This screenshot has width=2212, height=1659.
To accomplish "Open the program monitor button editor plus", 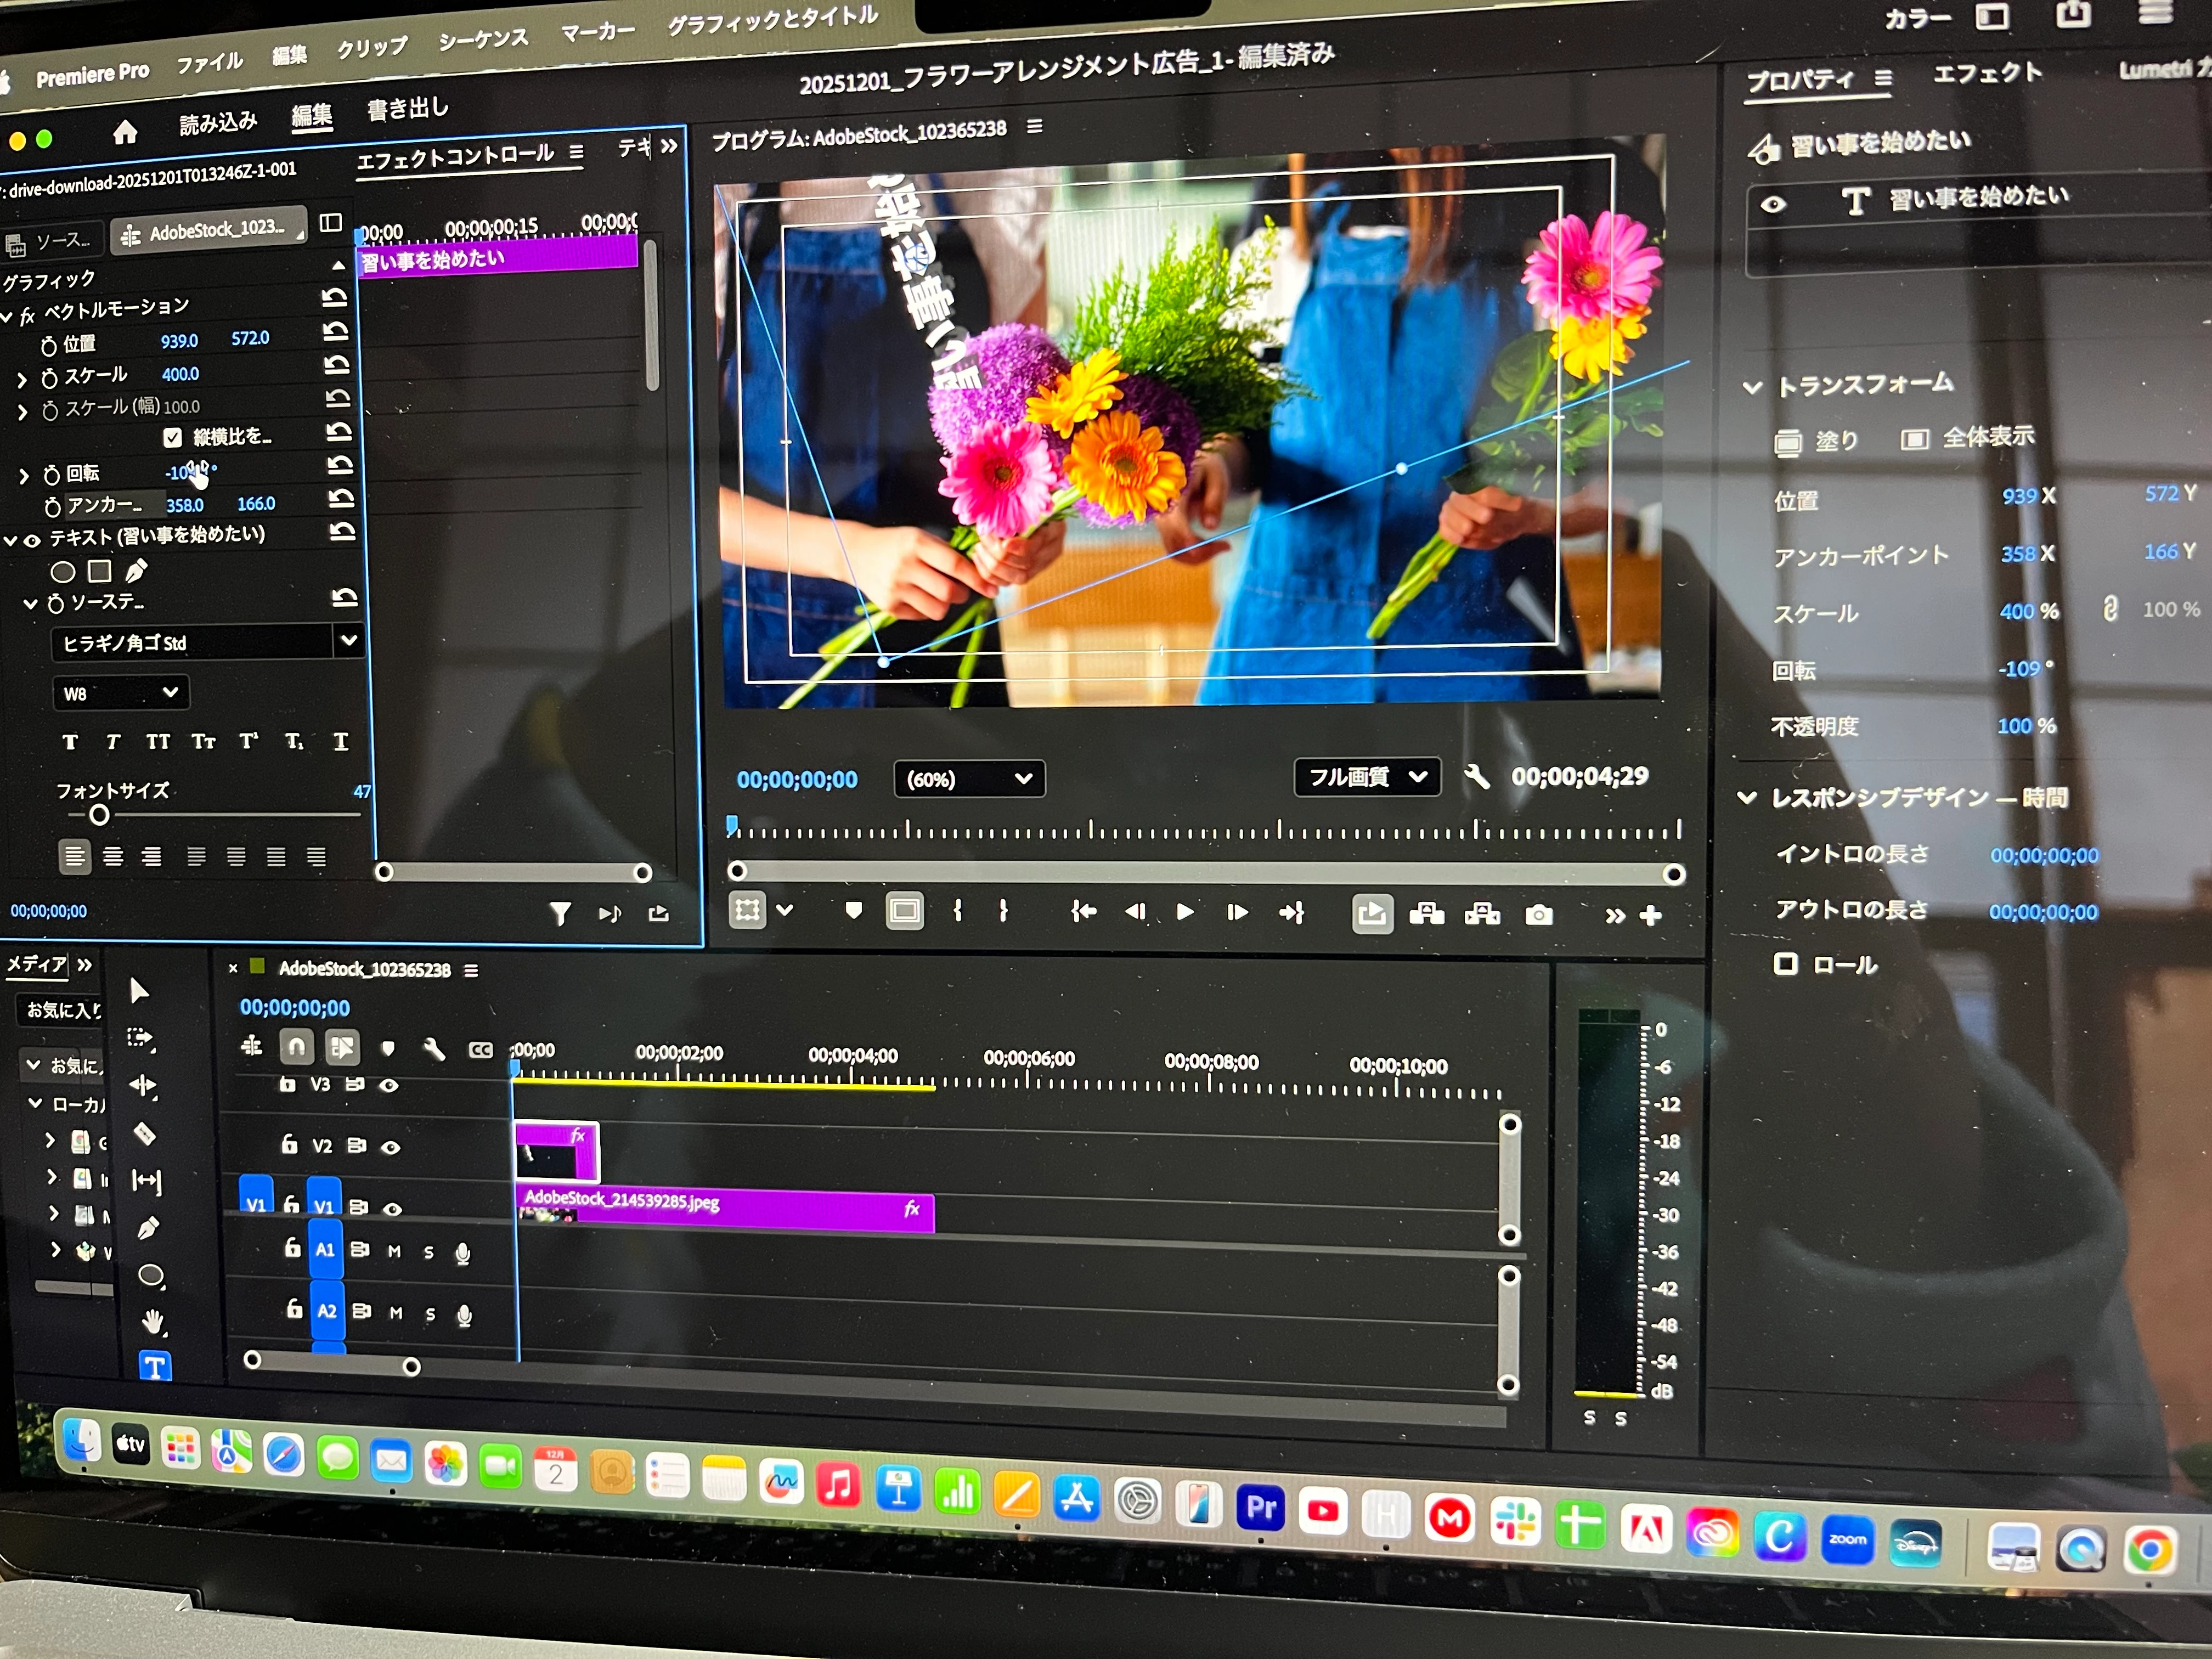I will 1650,916.
